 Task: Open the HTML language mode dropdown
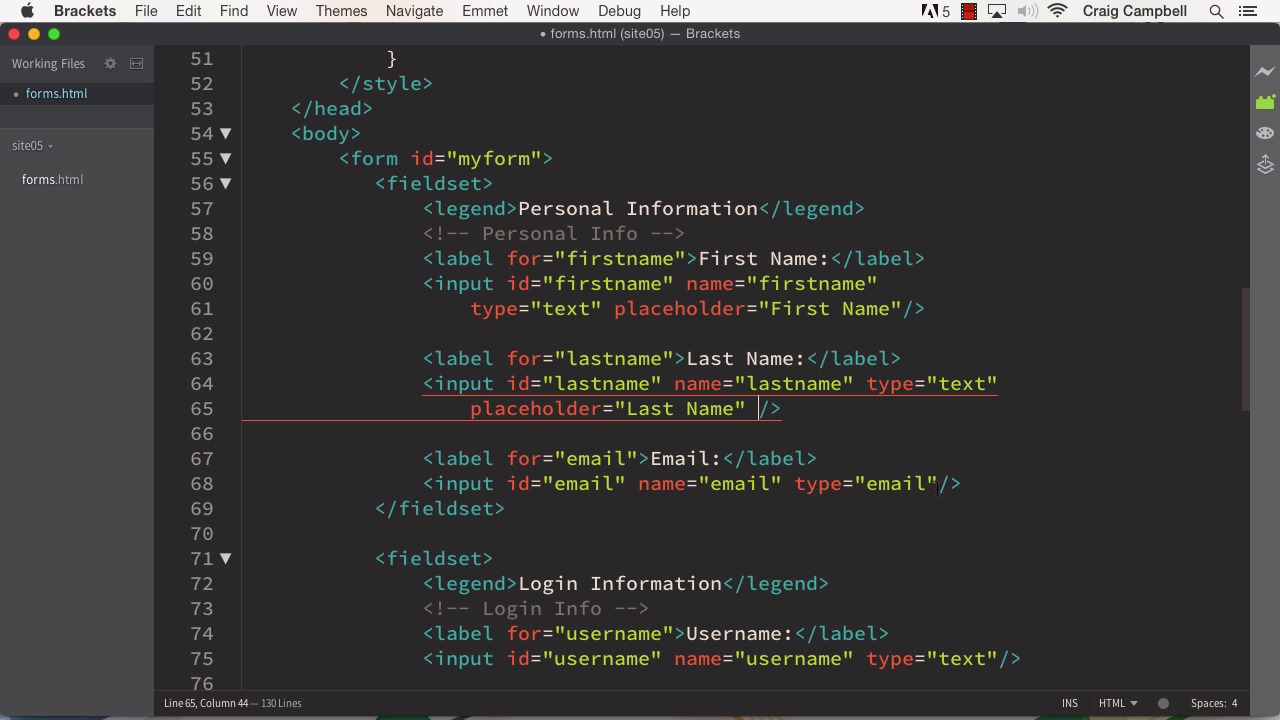[x=1118, y=703]
